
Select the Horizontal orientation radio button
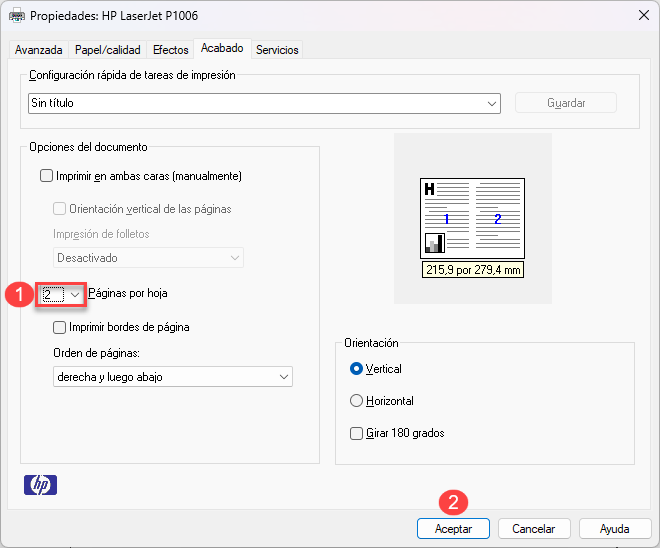click(357, 401)
